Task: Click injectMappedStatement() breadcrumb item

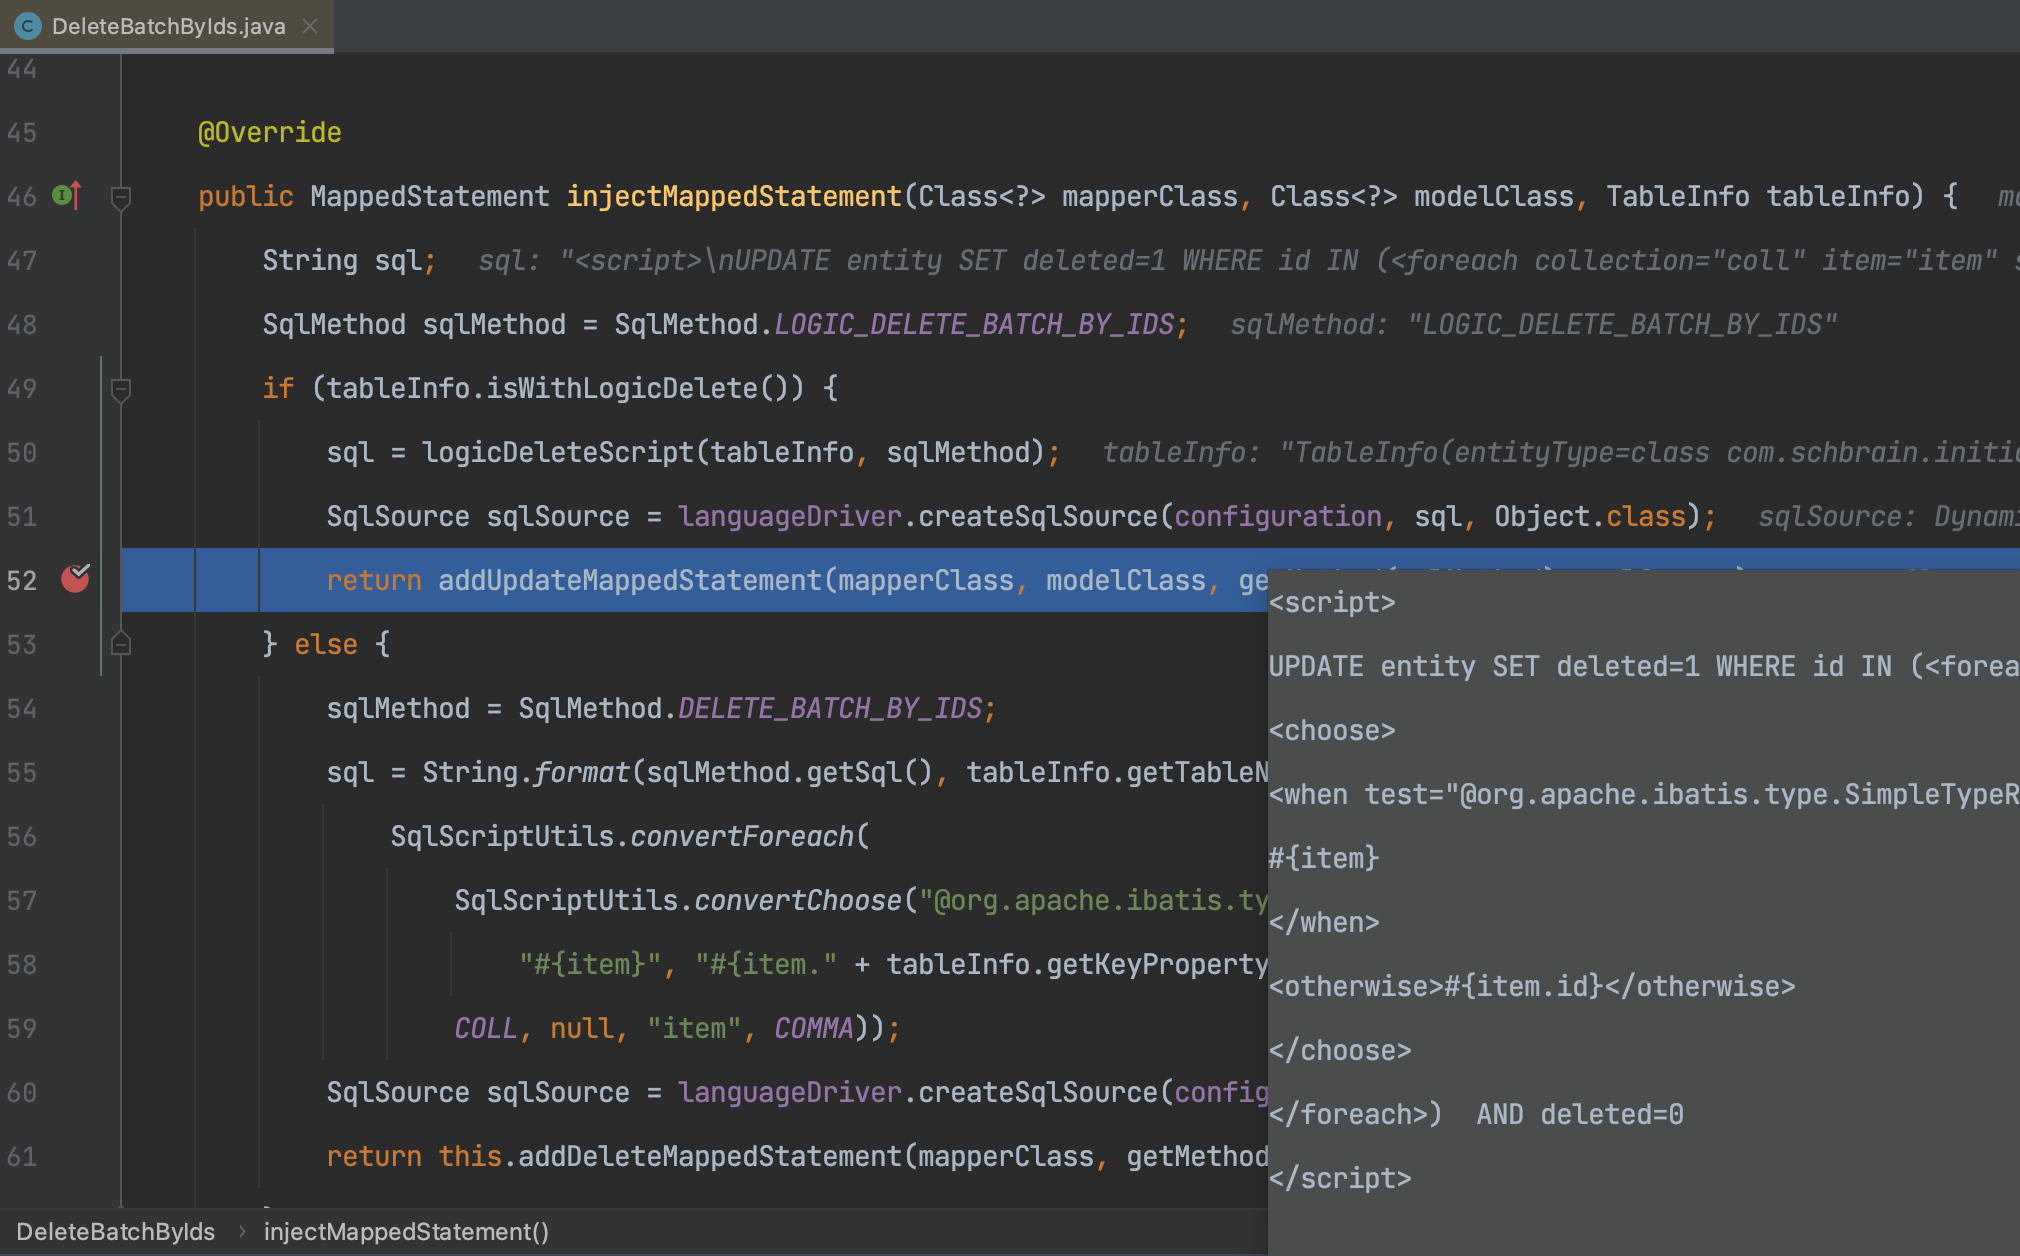Action: coord(406,1232)
